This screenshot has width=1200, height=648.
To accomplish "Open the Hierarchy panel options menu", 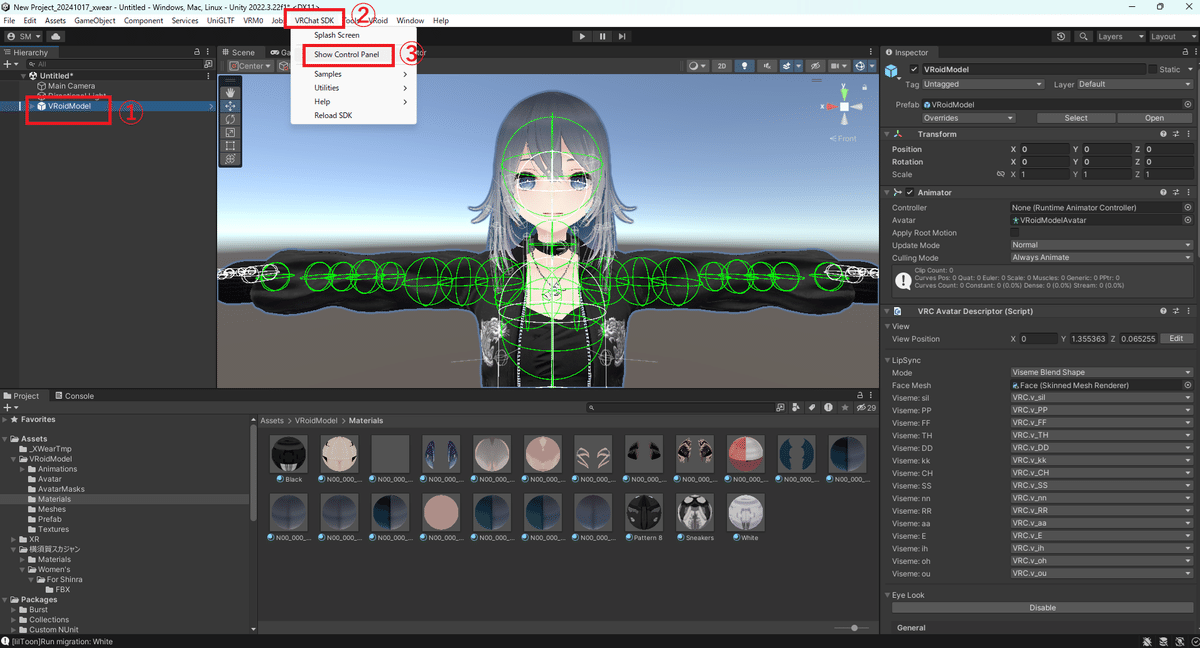I will [208, 52].
